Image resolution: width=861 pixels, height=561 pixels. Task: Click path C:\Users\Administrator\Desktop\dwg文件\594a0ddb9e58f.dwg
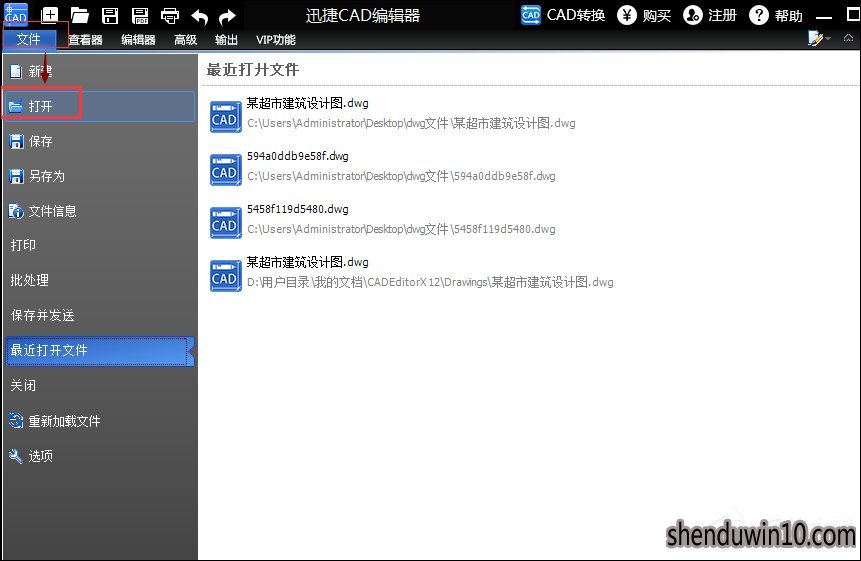click(401, 176)
